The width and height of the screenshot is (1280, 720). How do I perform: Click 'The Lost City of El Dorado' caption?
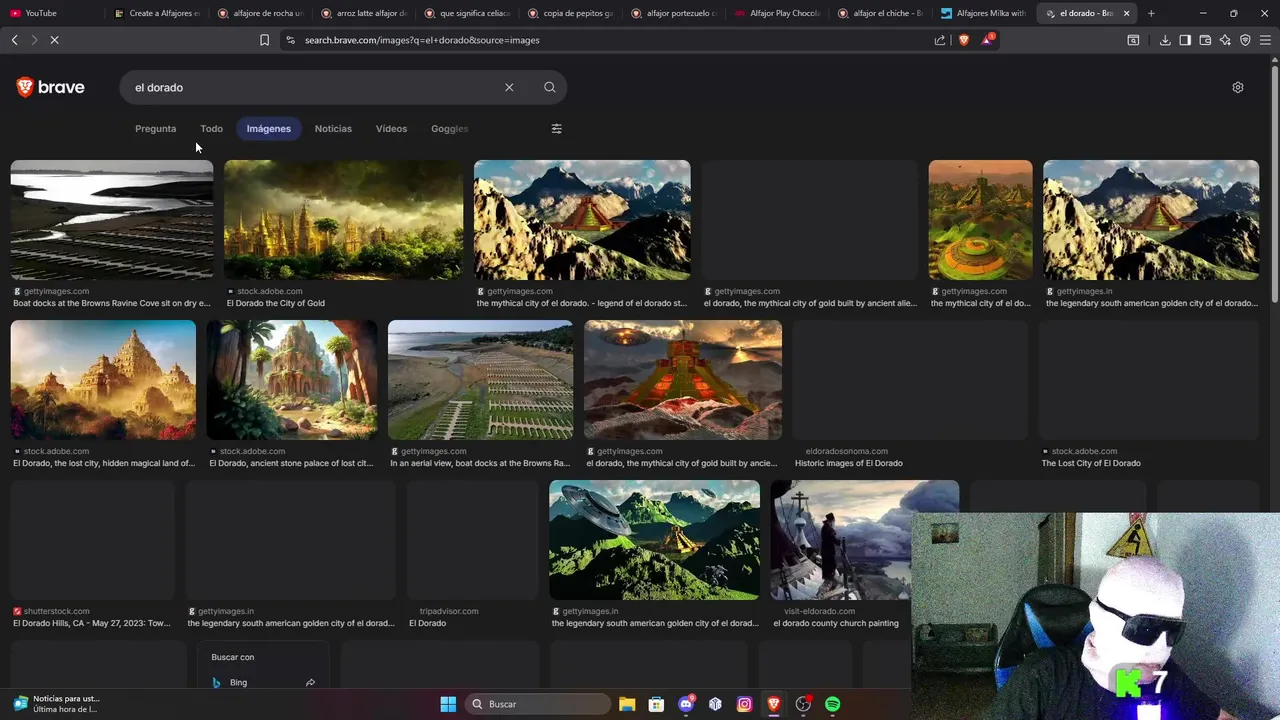coord(1091,463)
